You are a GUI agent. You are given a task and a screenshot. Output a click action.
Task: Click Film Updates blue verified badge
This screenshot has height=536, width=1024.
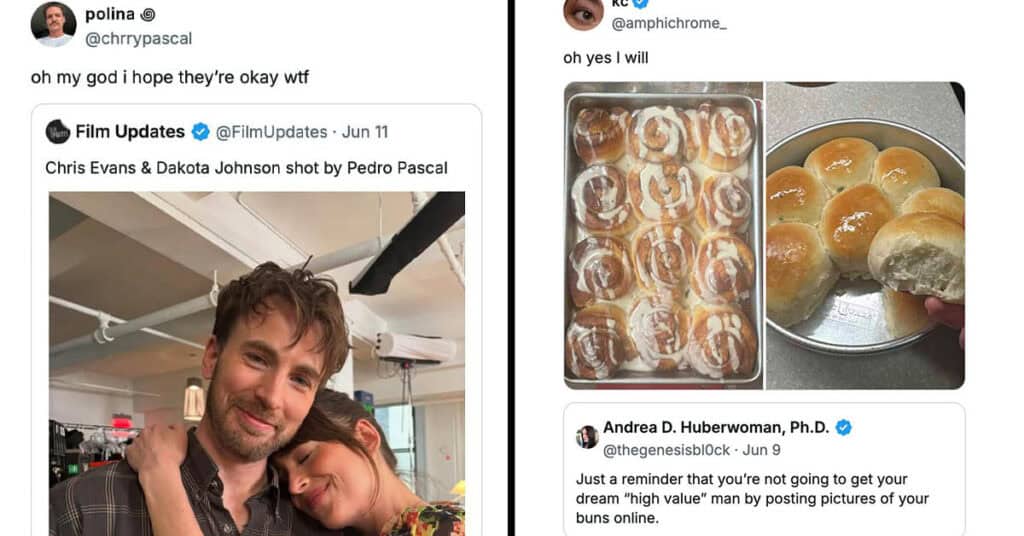coord(200,132)
